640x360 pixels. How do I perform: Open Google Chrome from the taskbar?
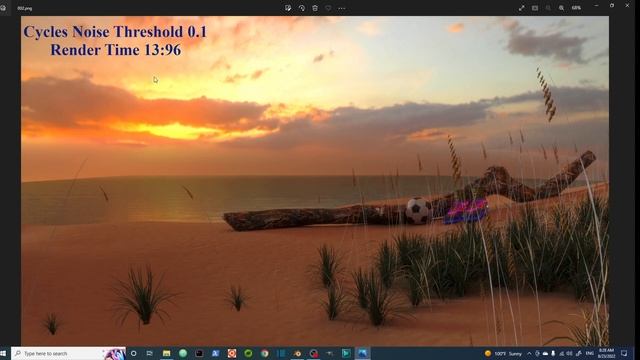pyautogui.click(x=264, y=353)
